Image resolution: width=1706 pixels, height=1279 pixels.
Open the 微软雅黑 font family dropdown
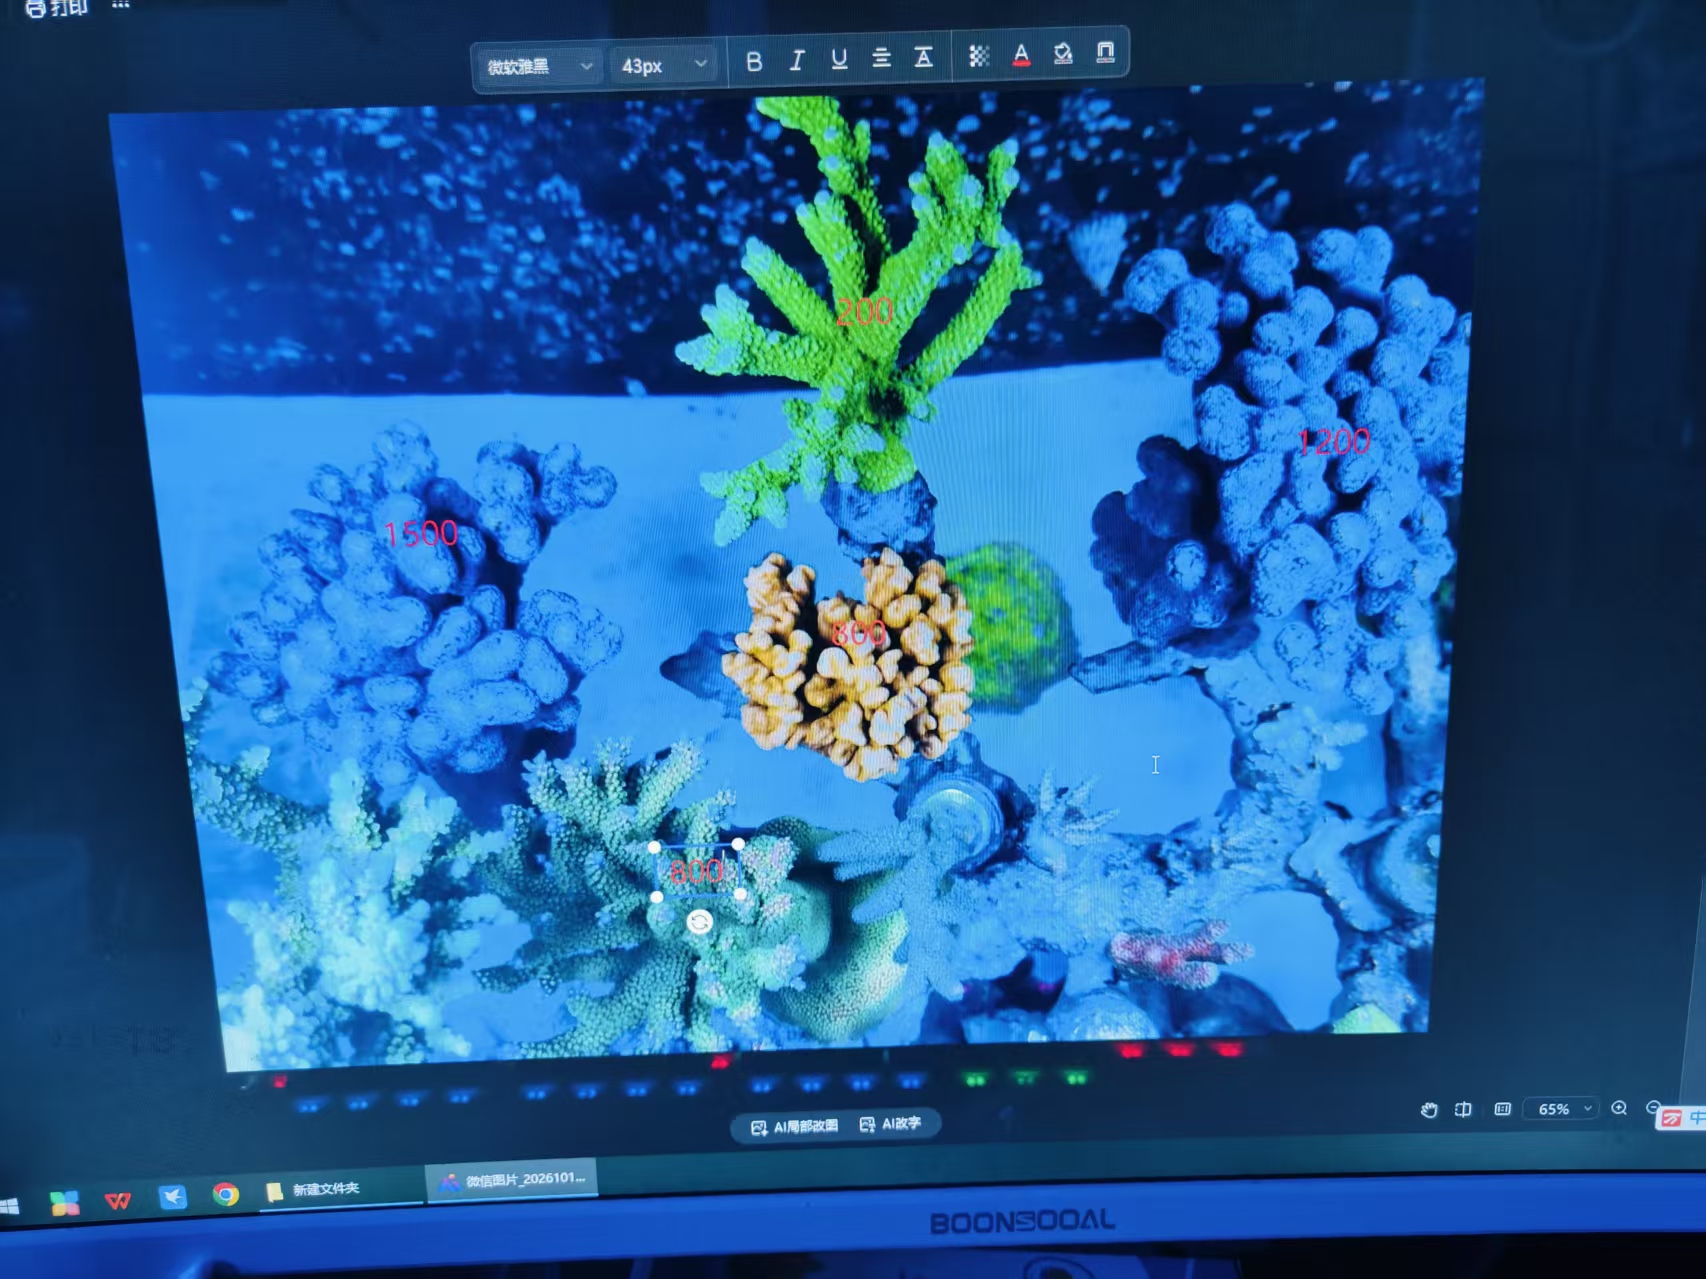539,67
